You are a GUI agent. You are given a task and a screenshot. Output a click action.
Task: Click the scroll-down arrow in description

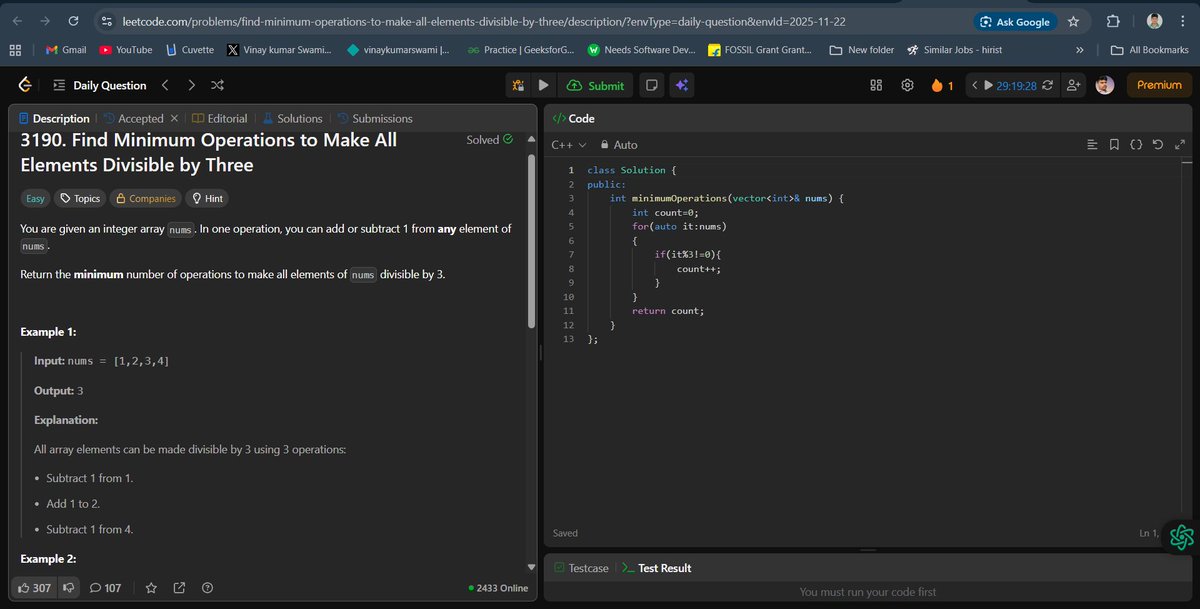[531, 567]
